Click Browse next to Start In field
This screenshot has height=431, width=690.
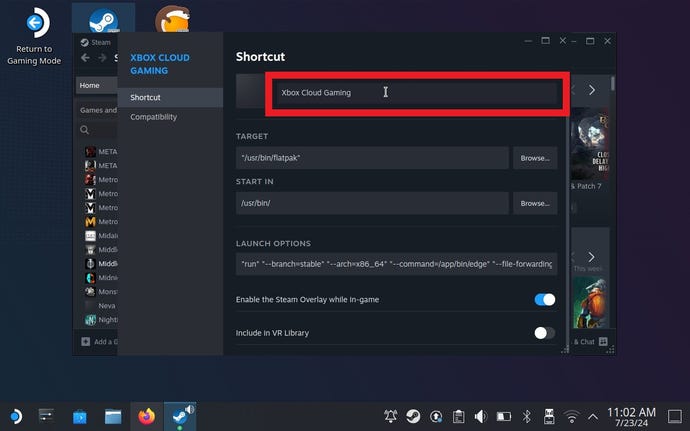point(535,203)
